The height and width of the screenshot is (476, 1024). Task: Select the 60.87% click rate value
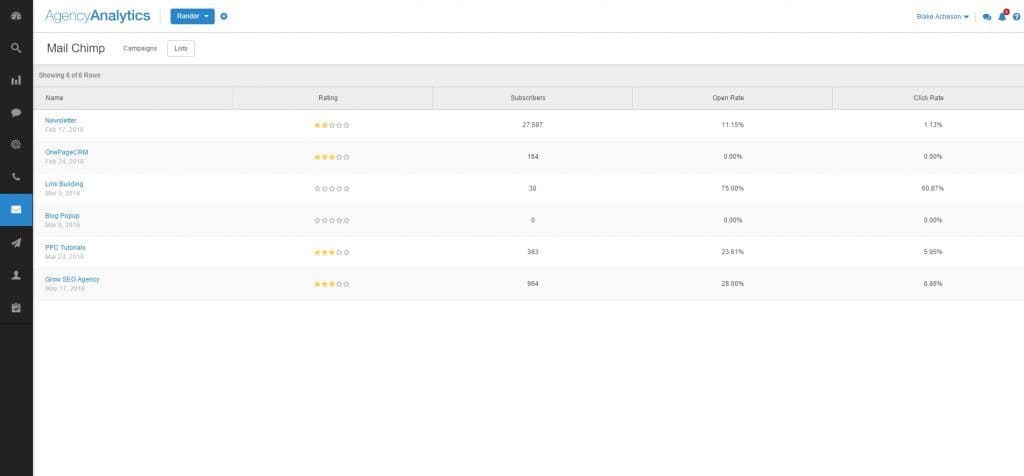(x=933, y=189)
